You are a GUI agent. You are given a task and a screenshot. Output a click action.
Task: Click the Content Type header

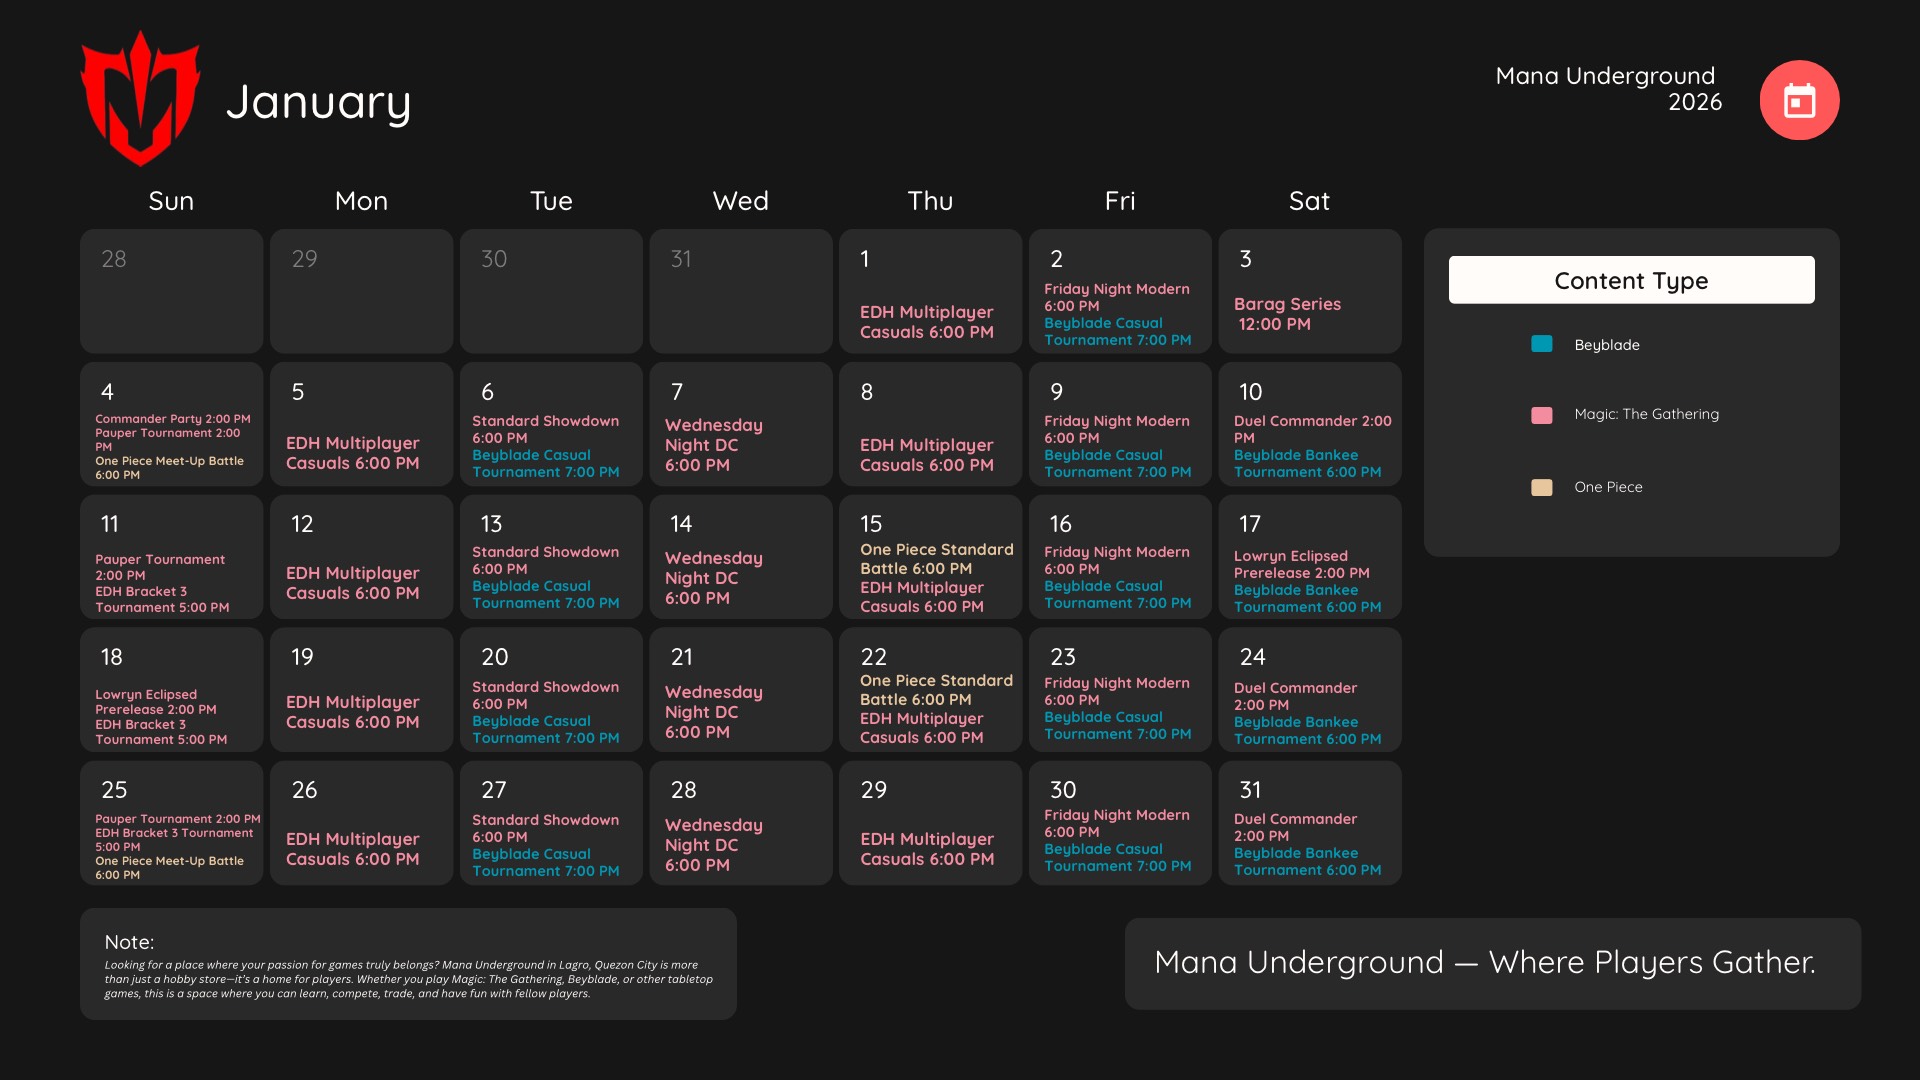click(1631, 280)
